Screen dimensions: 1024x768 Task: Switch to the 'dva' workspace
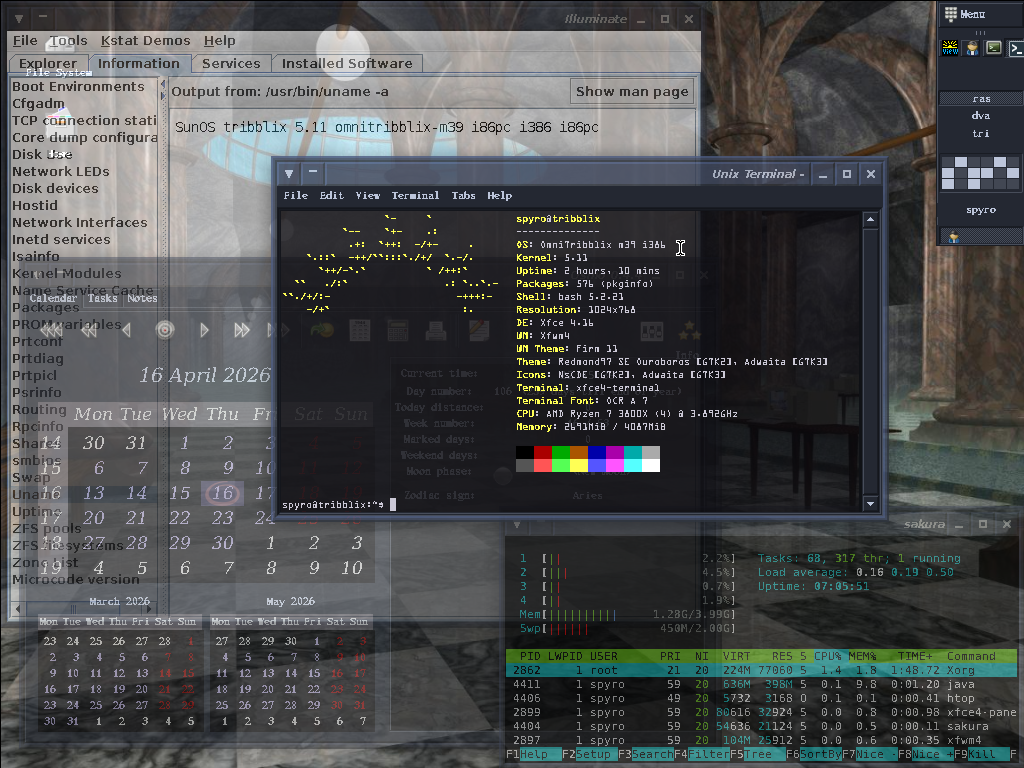tap(980, 116)
